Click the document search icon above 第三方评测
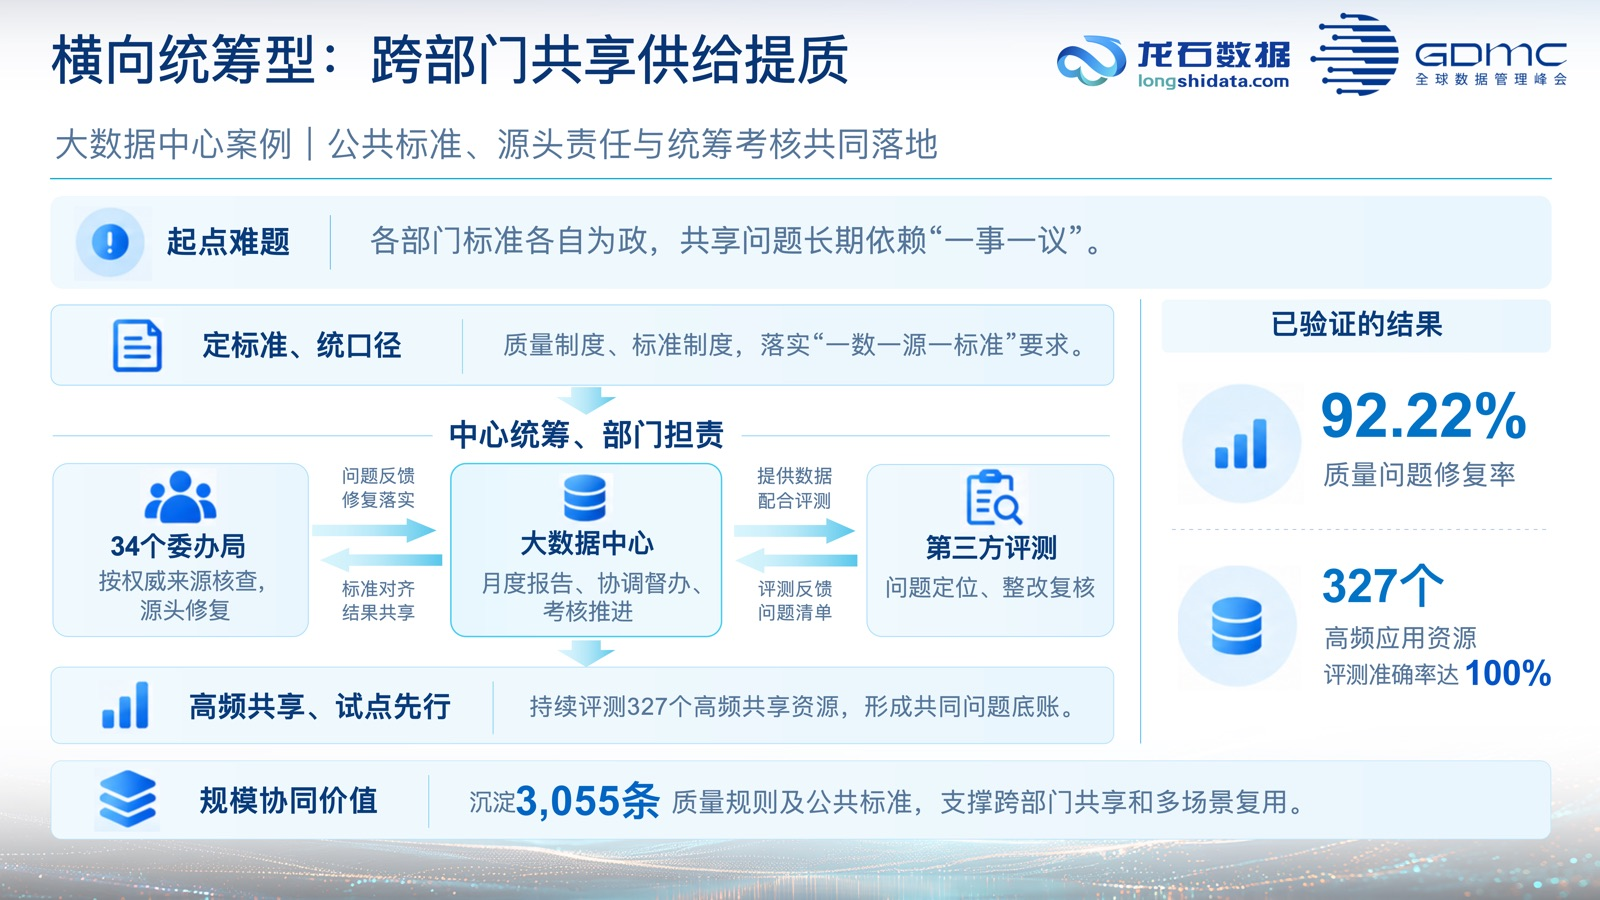 (993, 498)
